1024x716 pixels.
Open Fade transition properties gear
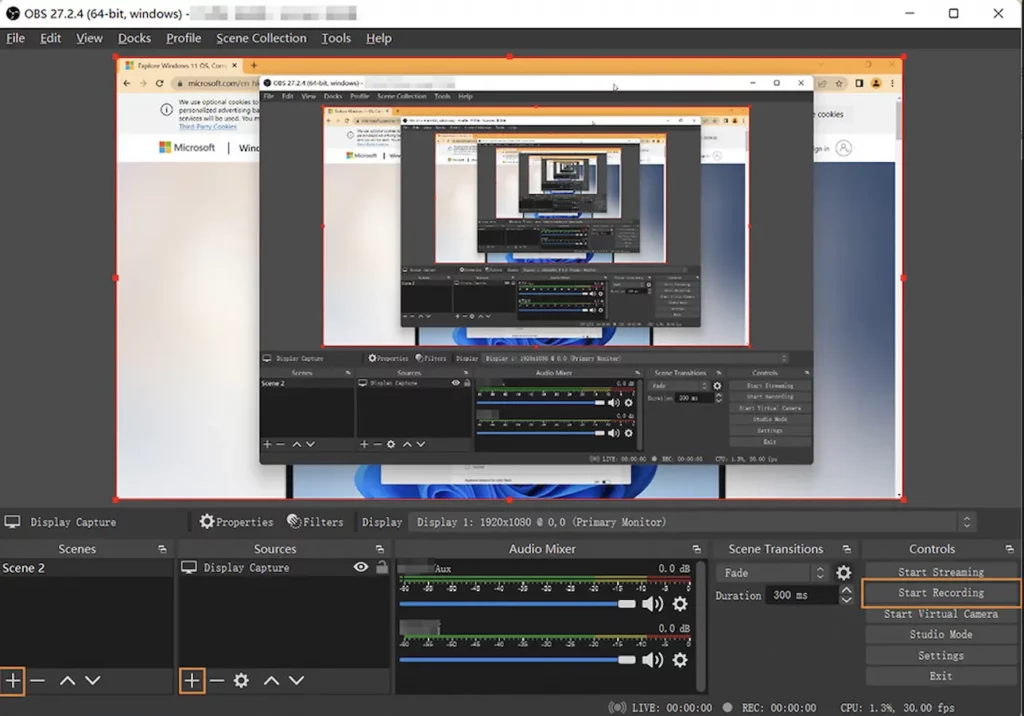click(x=844, y=573)
